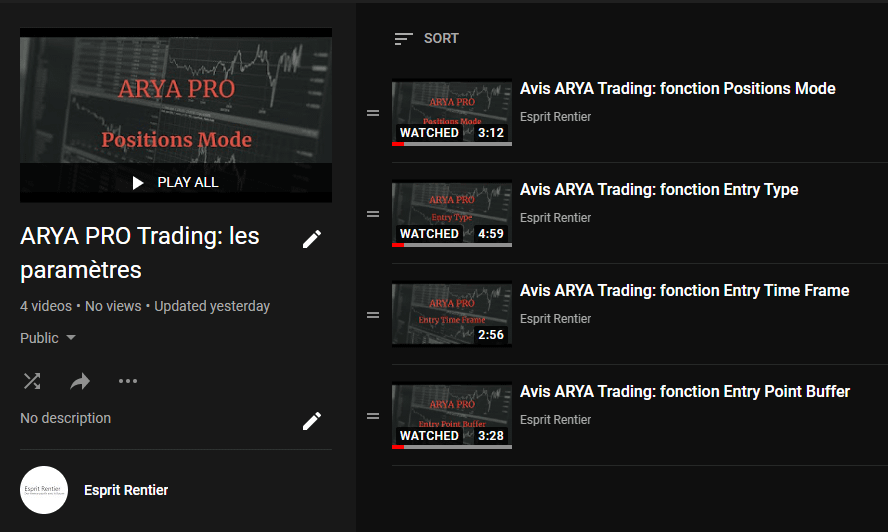Click the Esprit Rentier channel avatar
The width and height of the screenshot is (888, 532).
click(x=44, y=490)
